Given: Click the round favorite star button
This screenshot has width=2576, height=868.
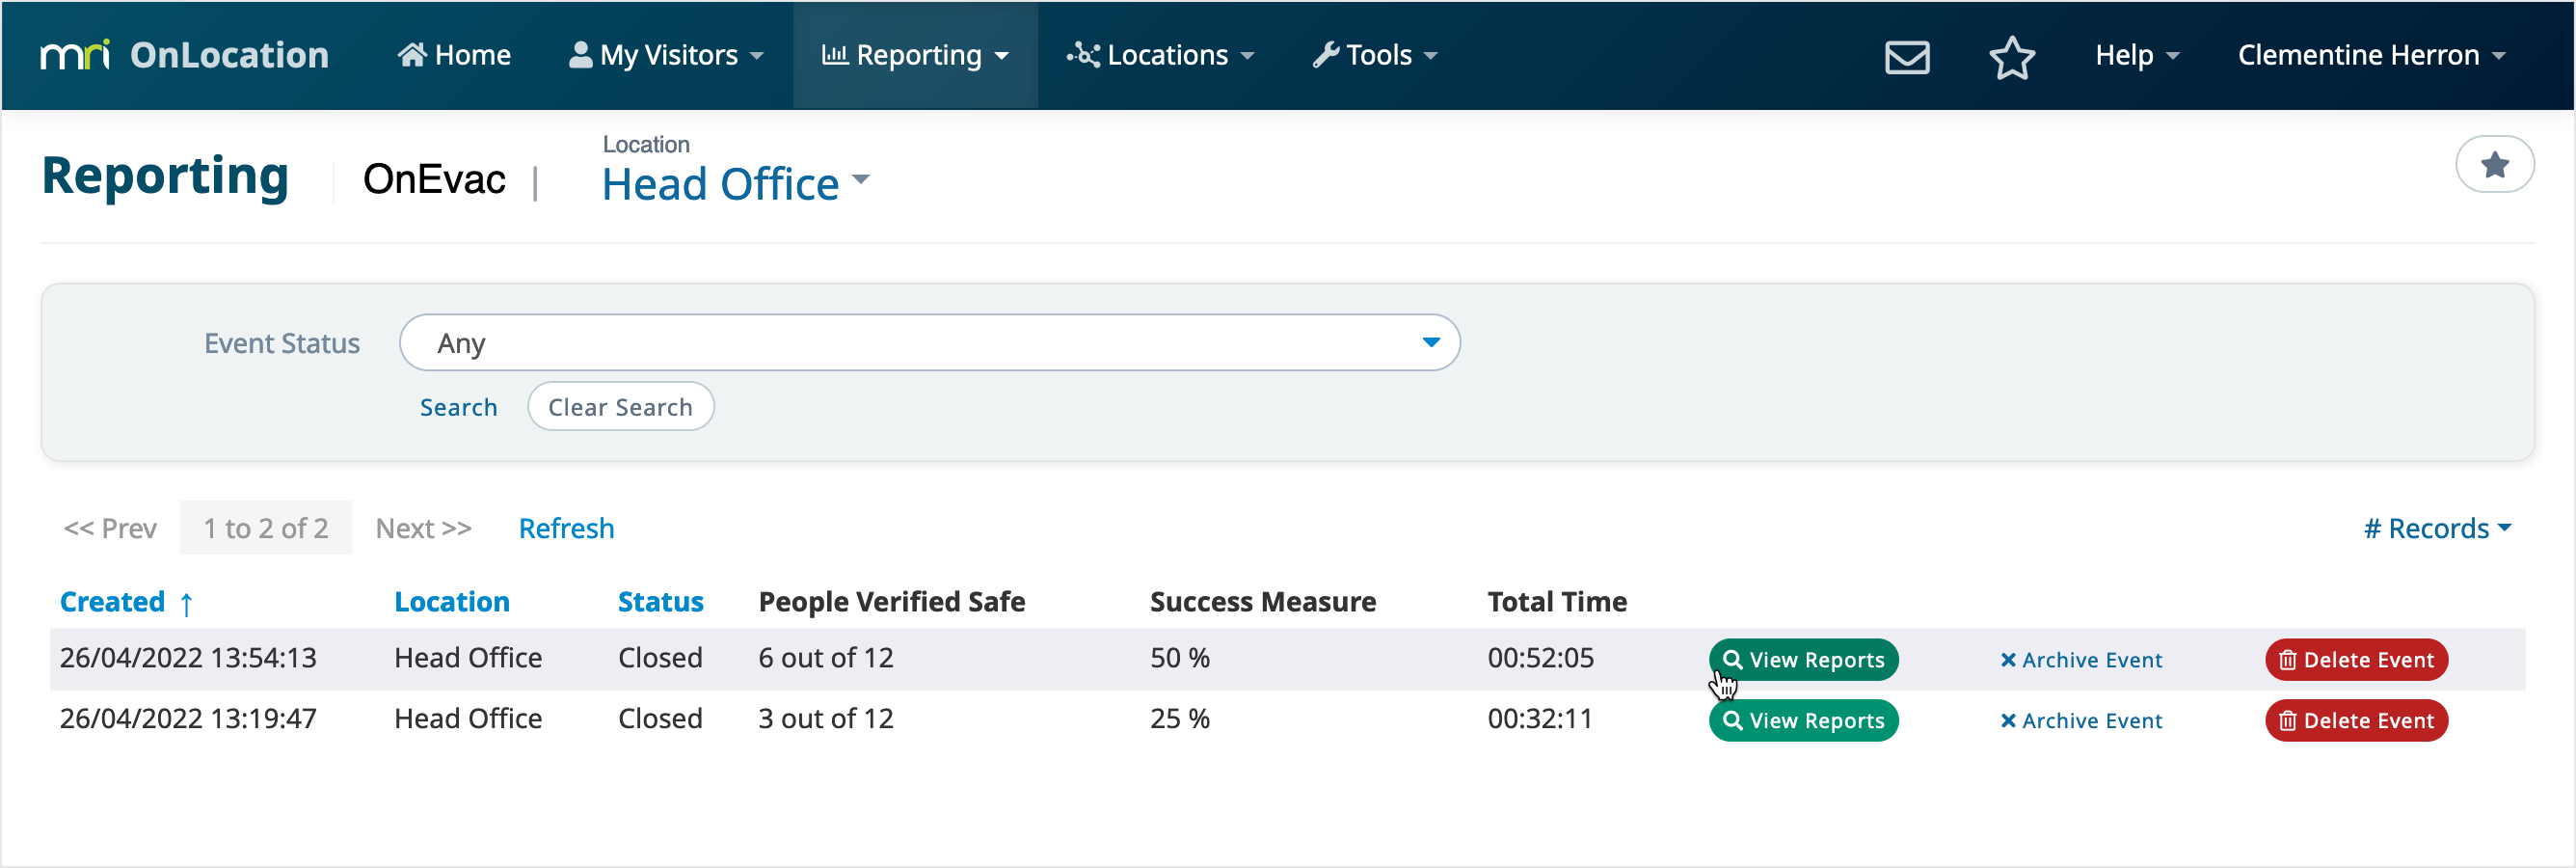Looking at the screenshot, I should (x=2494, y=164).
